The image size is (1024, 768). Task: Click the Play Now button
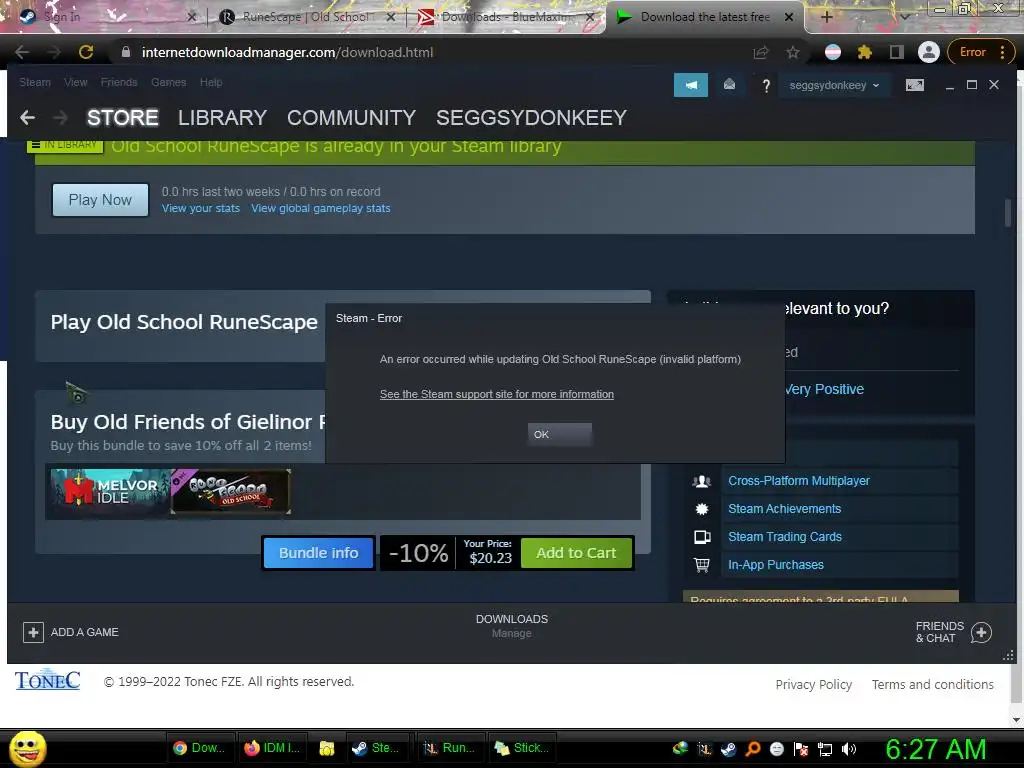(100, 200)
